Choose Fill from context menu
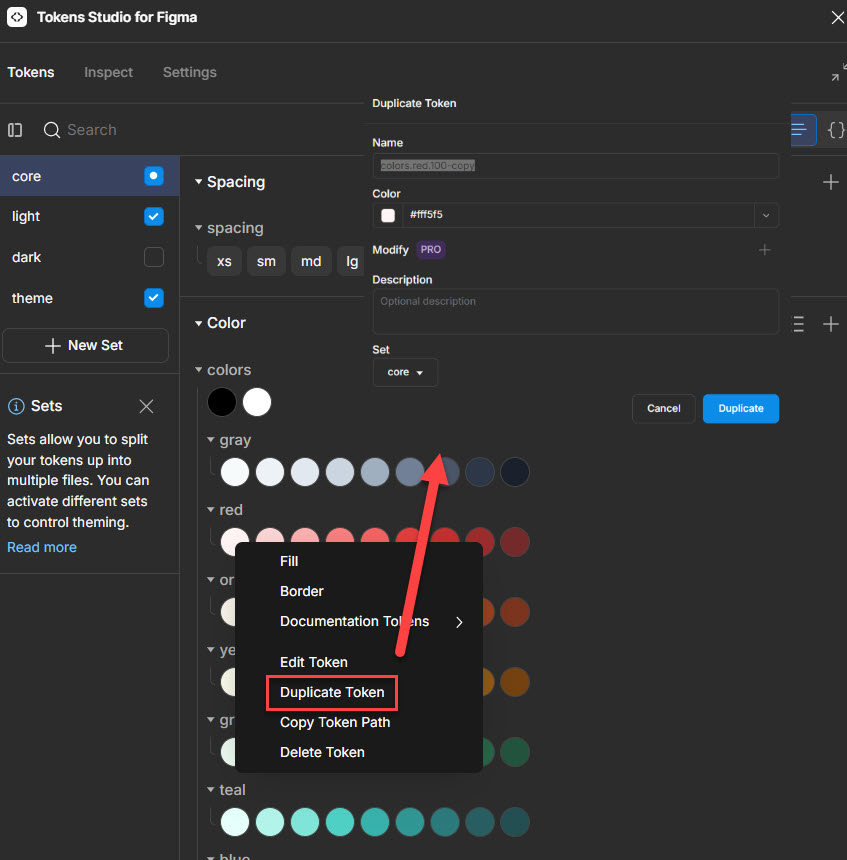The height and width of the screenshot is (860, 847). coord(289,561)
